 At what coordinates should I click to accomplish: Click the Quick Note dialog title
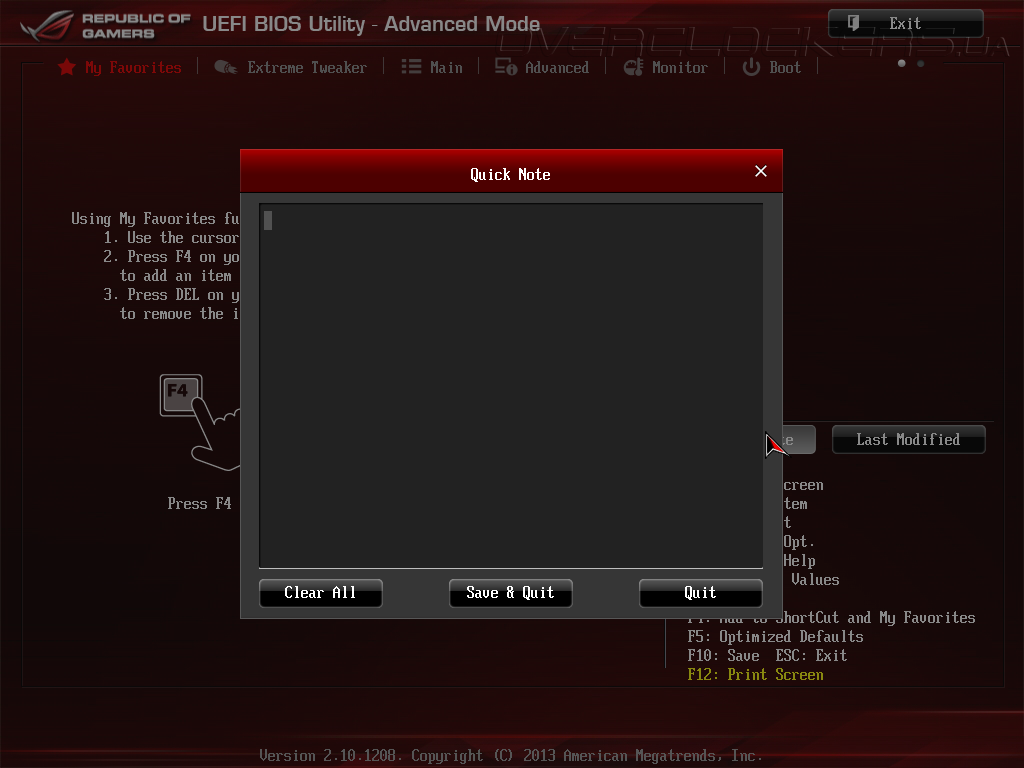511,175
